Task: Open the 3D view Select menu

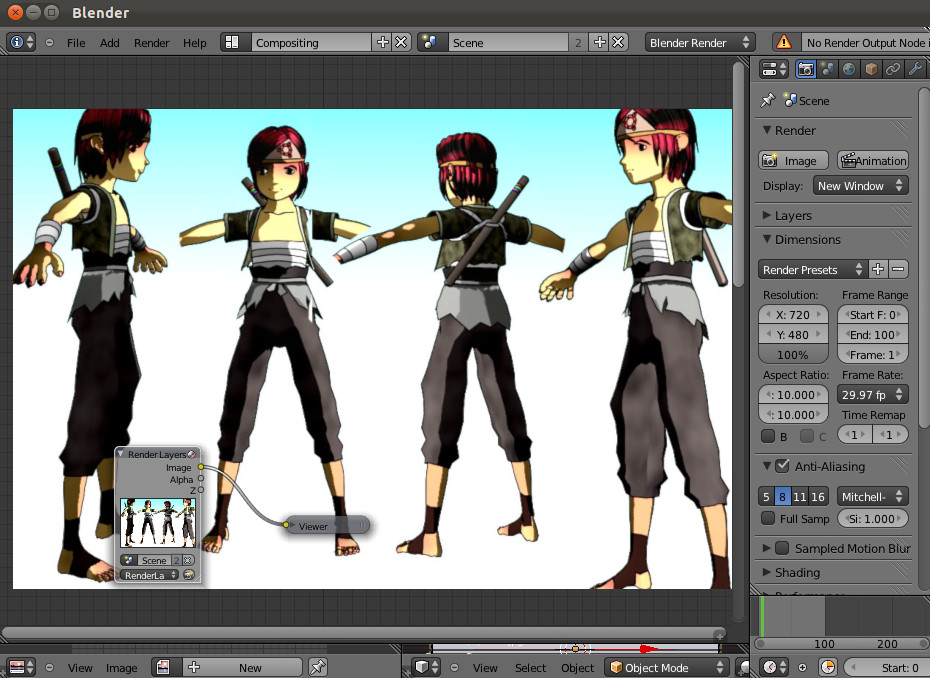Action: coord(530,668)
